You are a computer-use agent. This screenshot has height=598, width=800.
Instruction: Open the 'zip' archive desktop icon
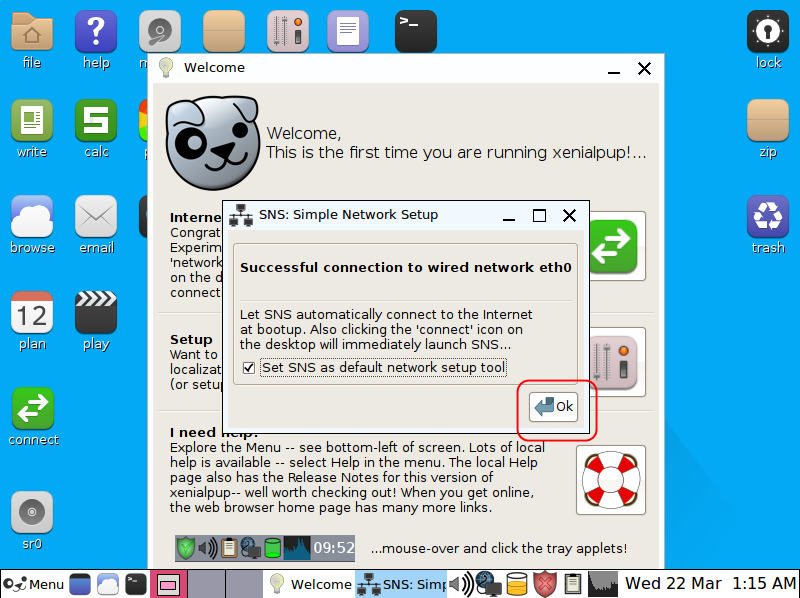click(768, 121)
